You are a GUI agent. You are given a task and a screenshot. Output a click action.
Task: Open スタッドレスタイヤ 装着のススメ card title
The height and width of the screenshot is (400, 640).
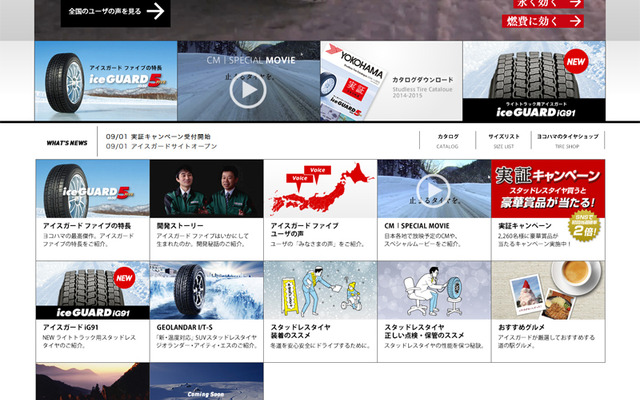[301, 331]
